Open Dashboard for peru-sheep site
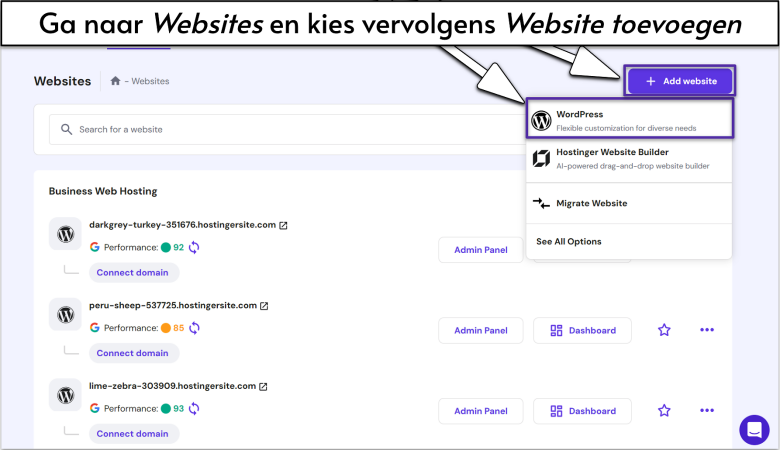 click(x=583, y=330)
